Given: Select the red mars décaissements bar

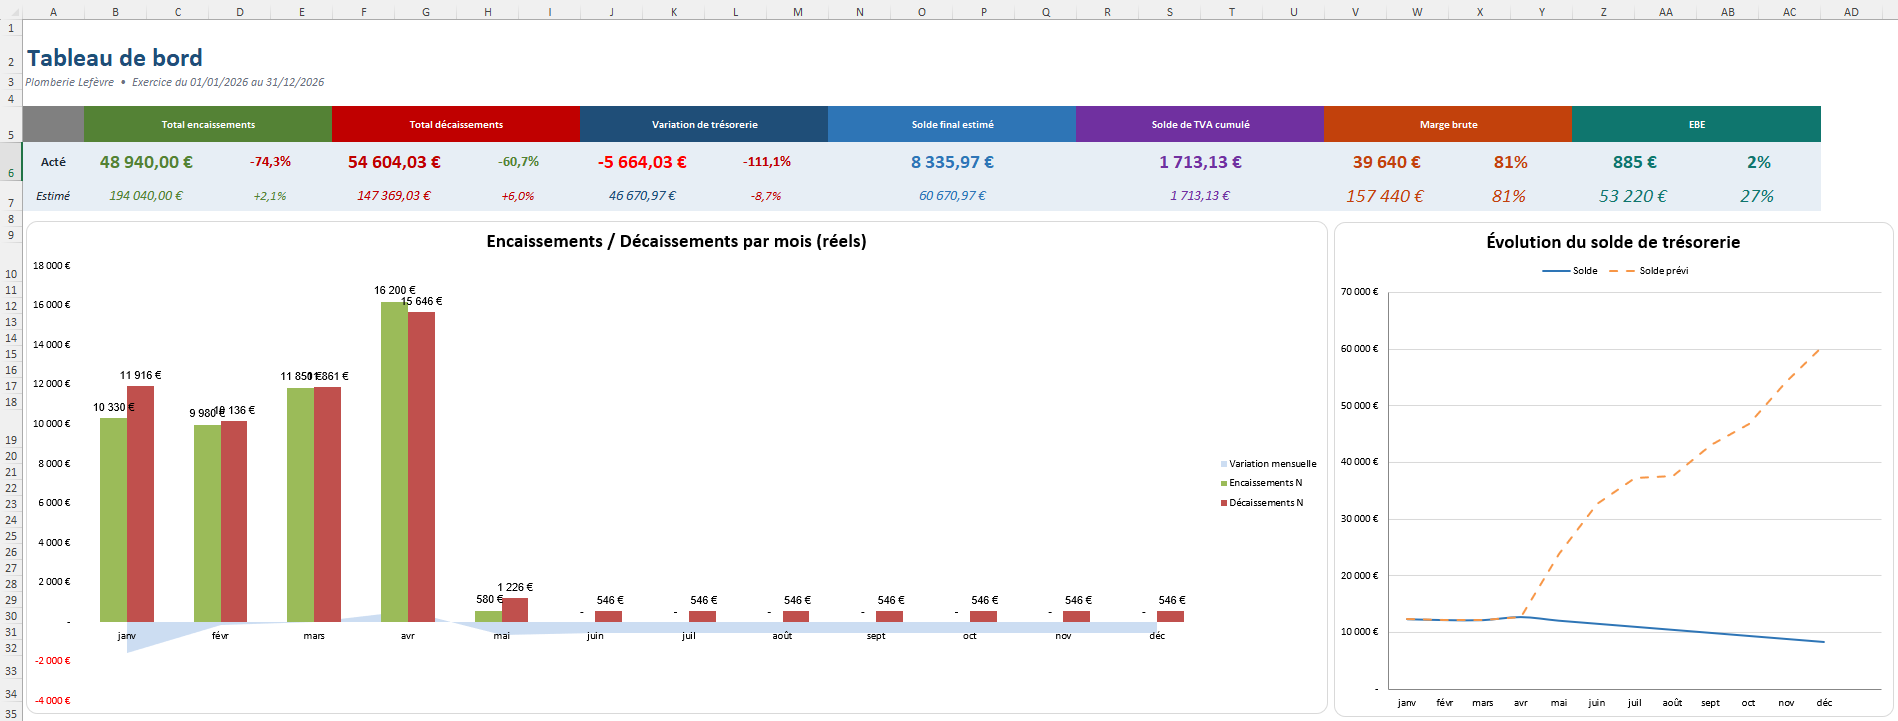Looking at the screenshot, I should coord(327,504).
